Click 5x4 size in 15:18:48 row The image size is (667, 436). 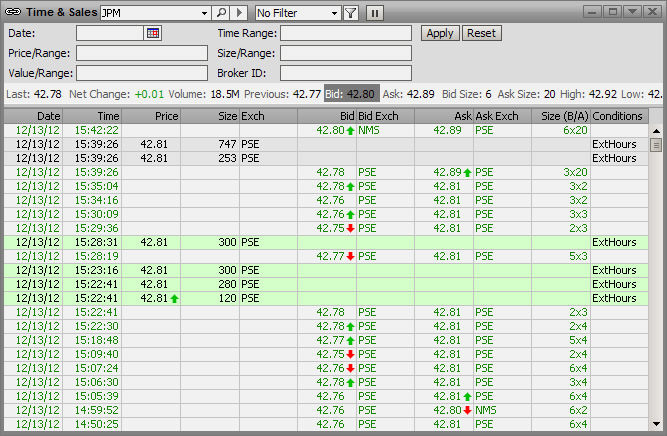[x=578, y=340]
